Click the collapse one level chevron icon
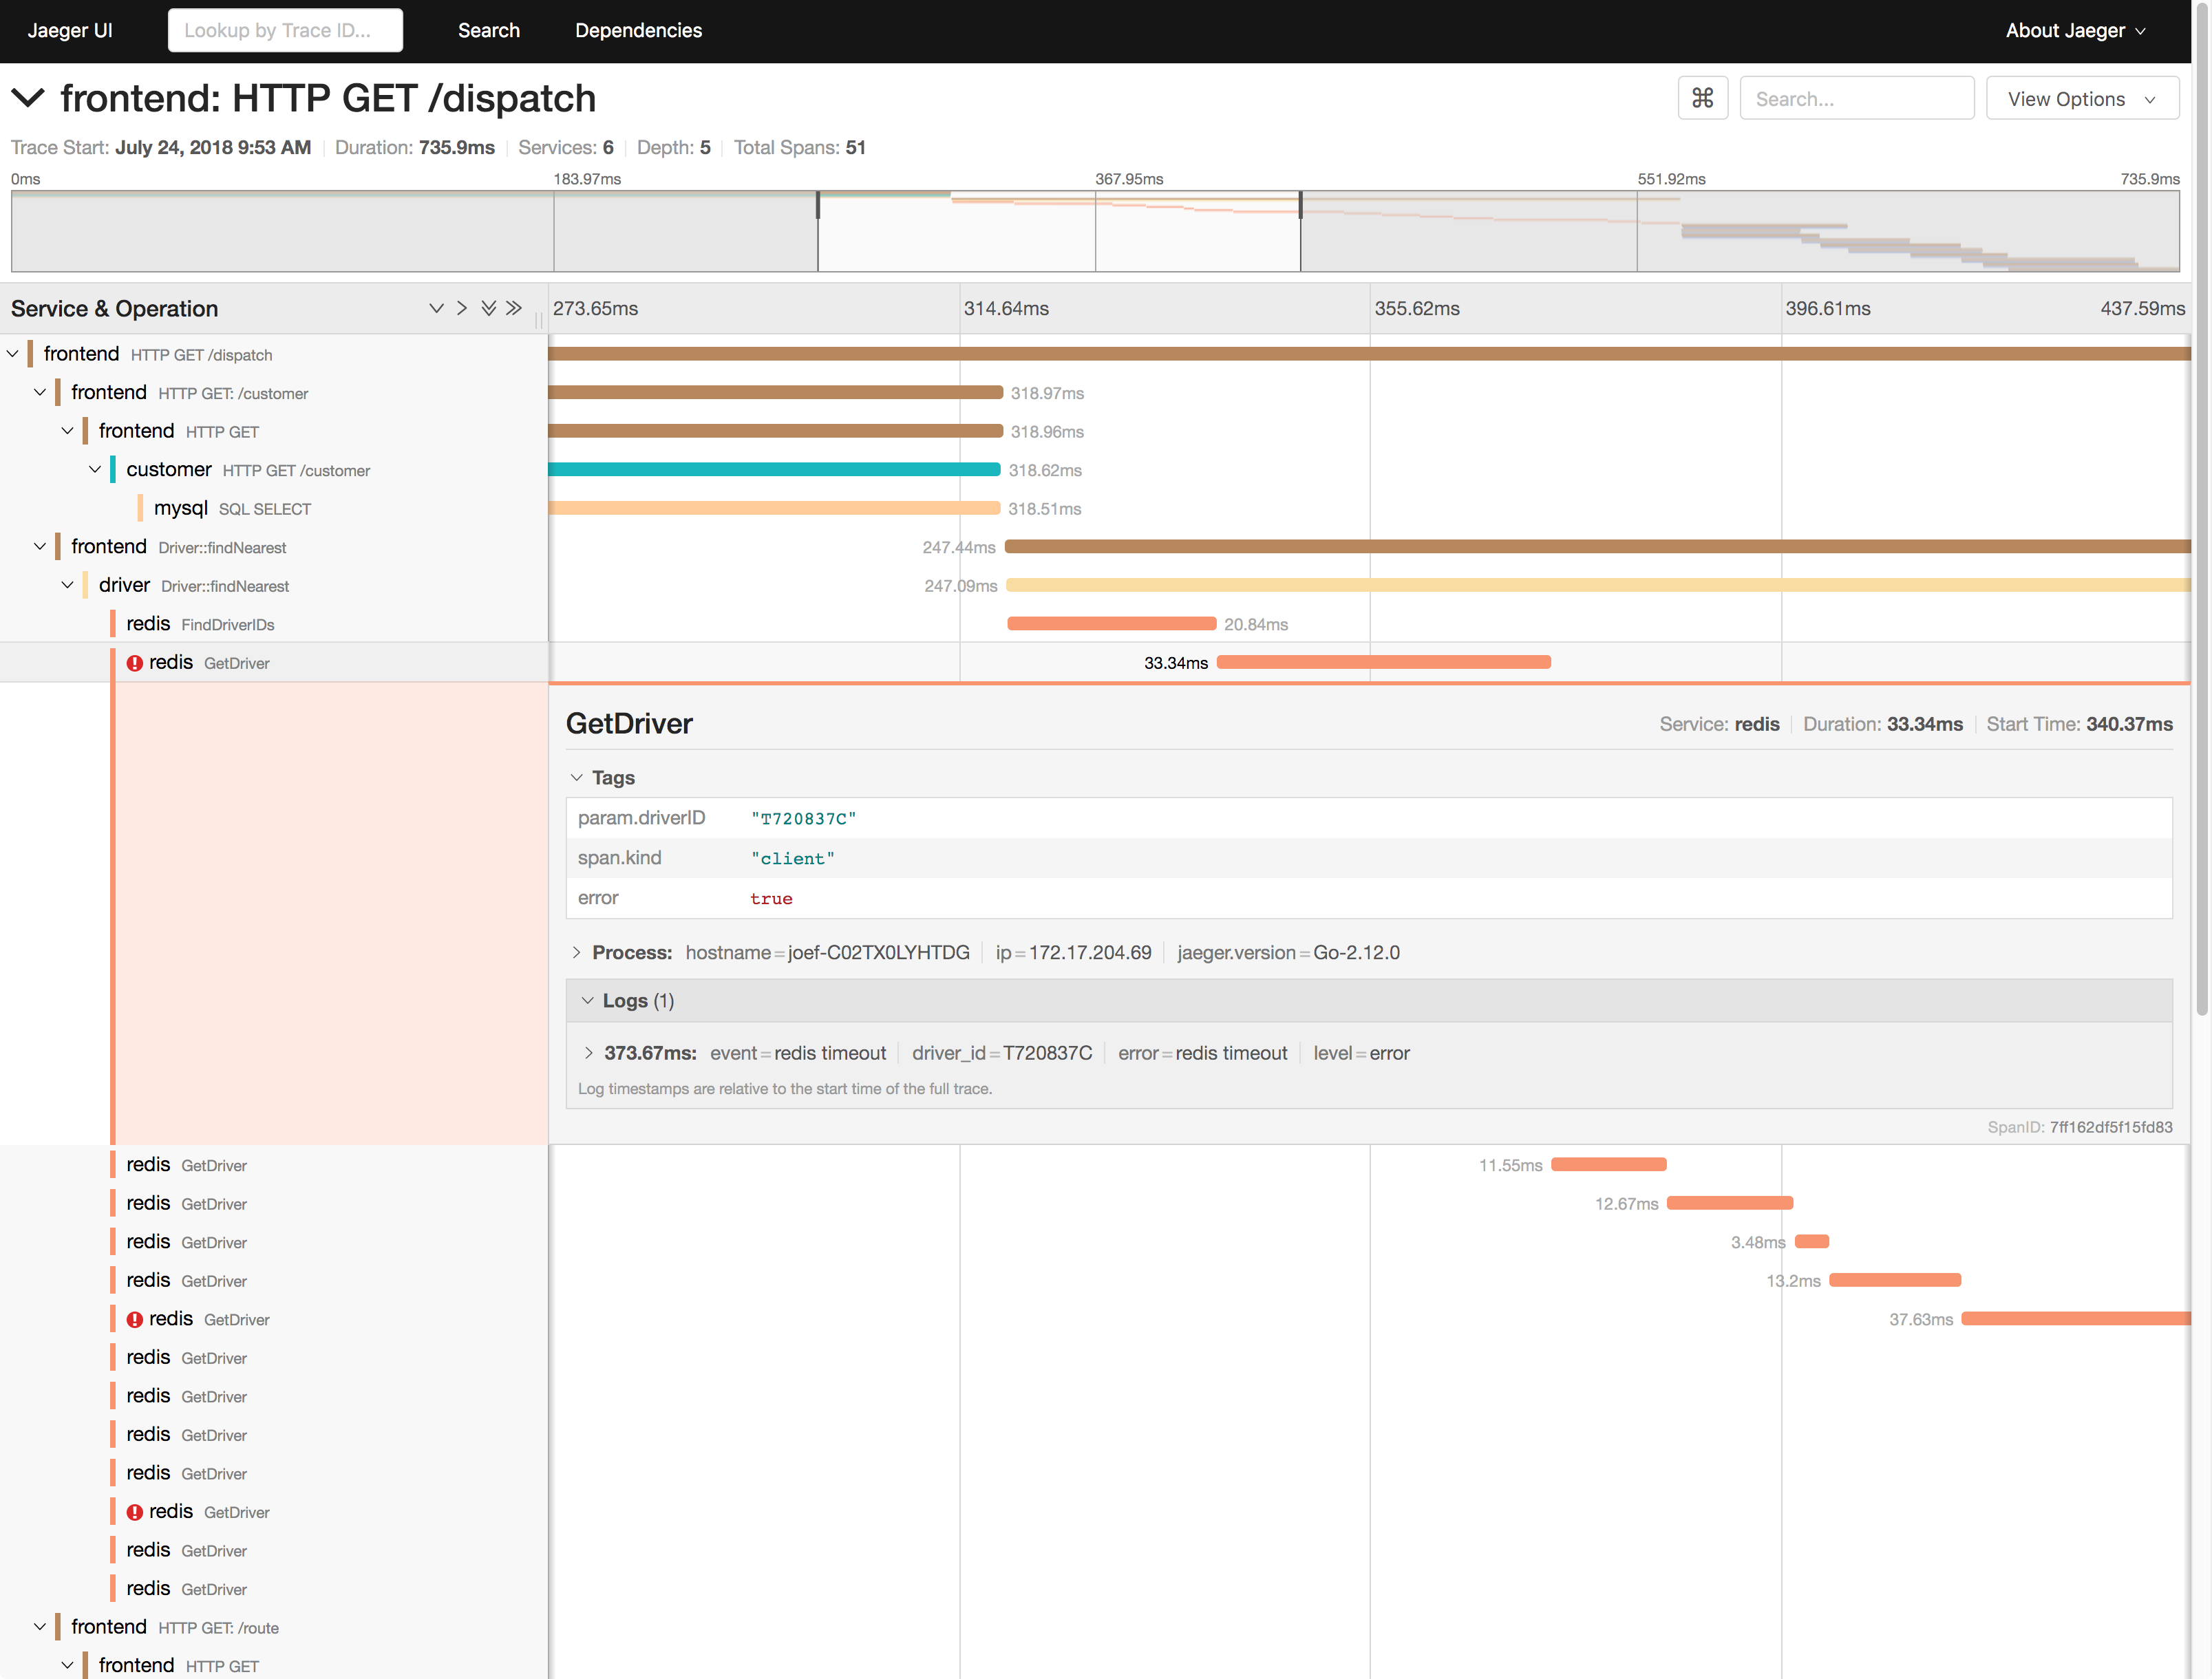The width and height of the screenshot is (2212, 1679). [462, 308]
